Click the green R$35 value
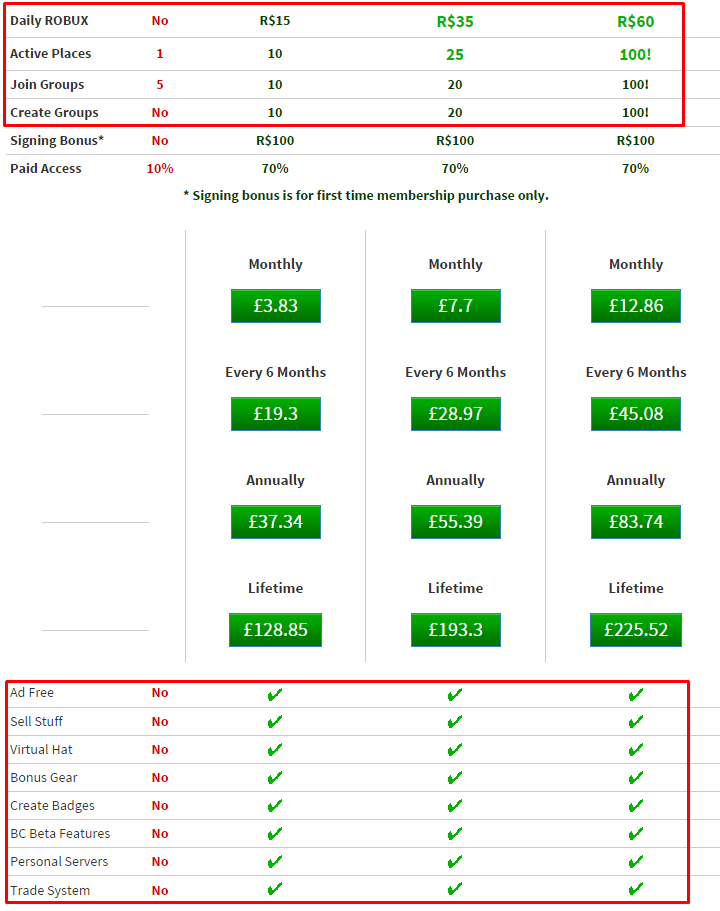This screenshot has width=720, height=911. pyautogui.click(x=455, y=21)
